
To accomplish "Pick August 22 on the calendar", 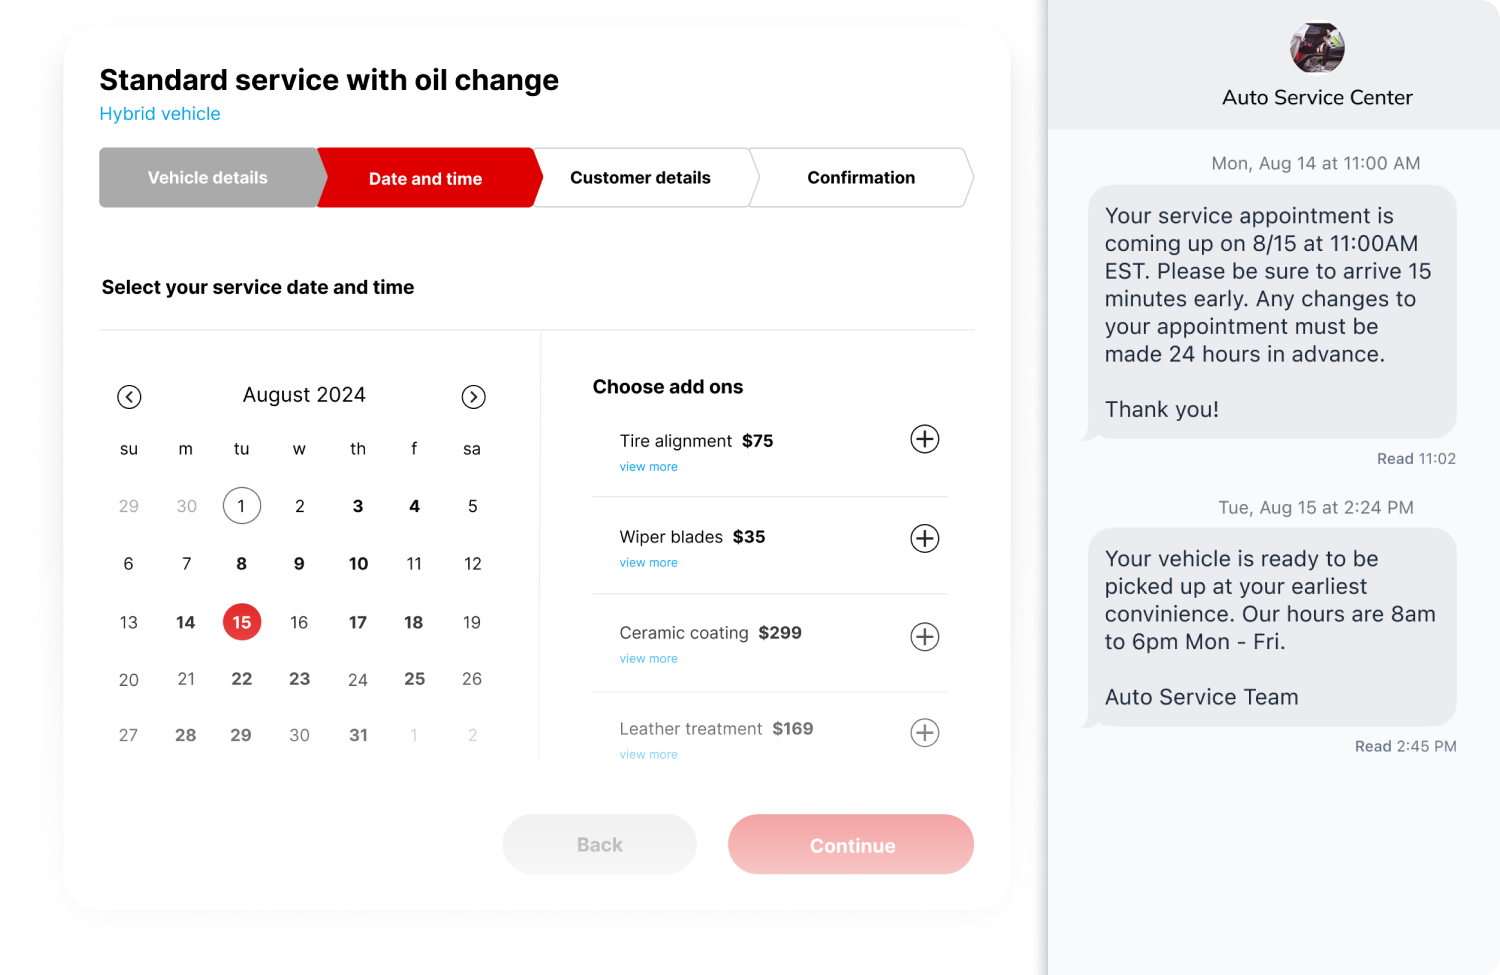I will point(241,679).
